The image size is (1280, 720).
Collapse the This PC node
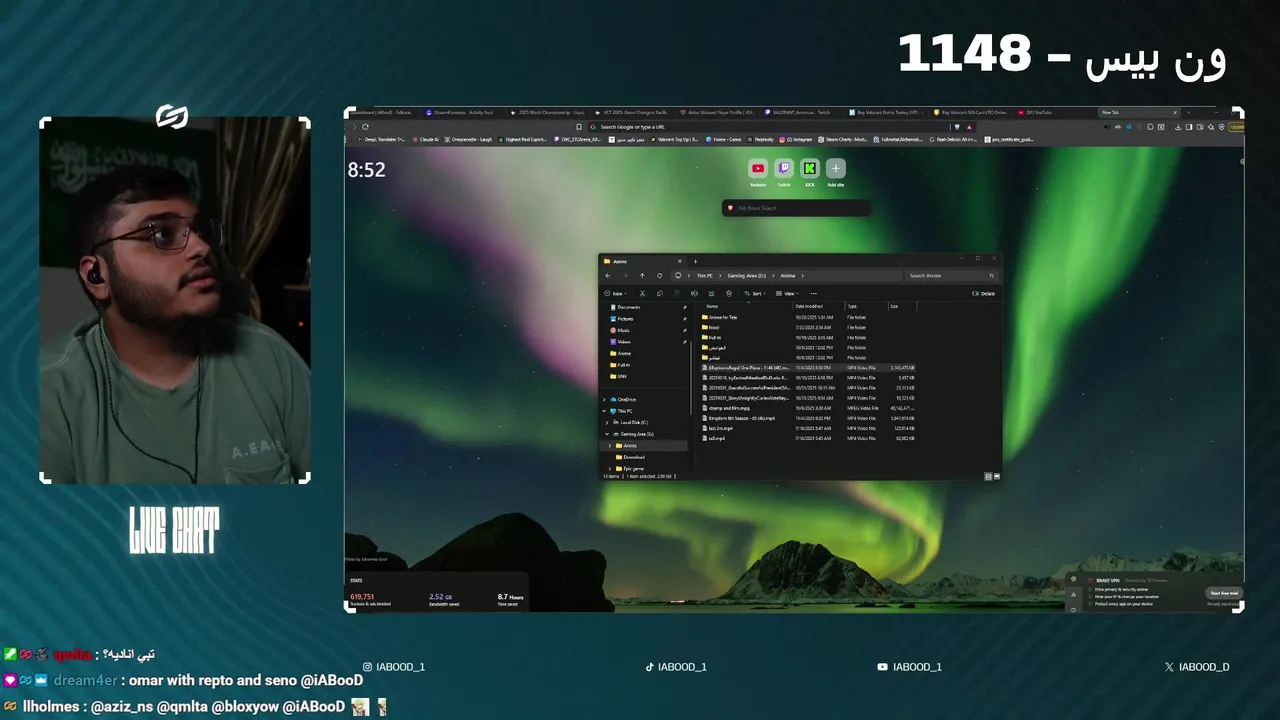click(x=604, y=411)
